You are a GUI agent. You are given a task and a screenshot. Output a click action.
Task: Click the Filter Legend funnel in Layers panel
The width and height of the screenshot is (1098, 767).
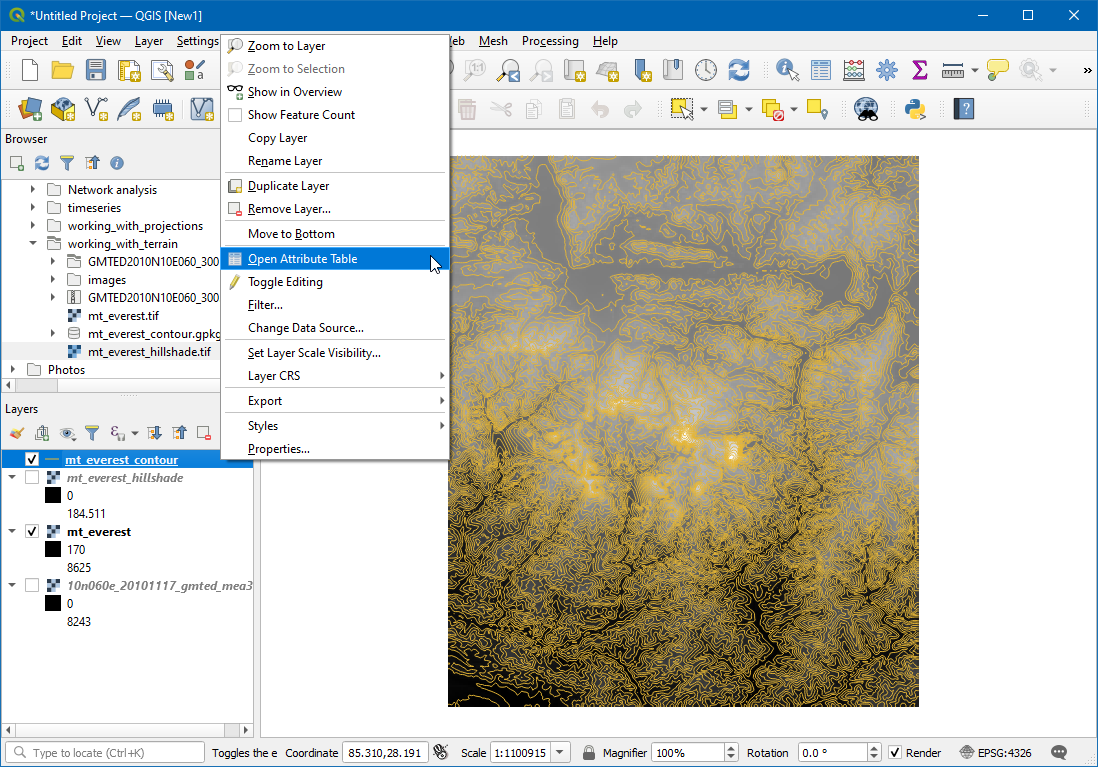[92, 433]
